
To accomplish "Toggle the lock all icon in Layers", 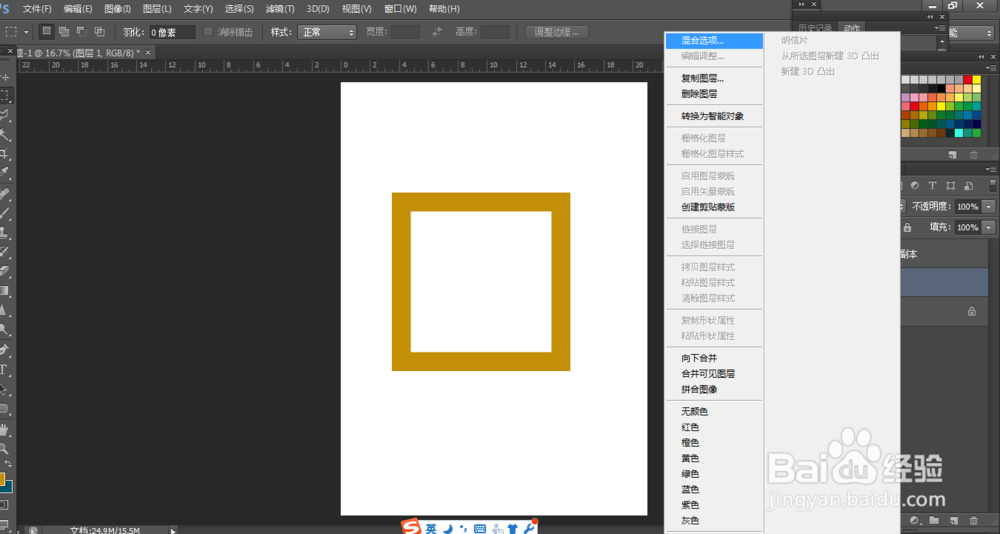I will click(x=908, y=227).
